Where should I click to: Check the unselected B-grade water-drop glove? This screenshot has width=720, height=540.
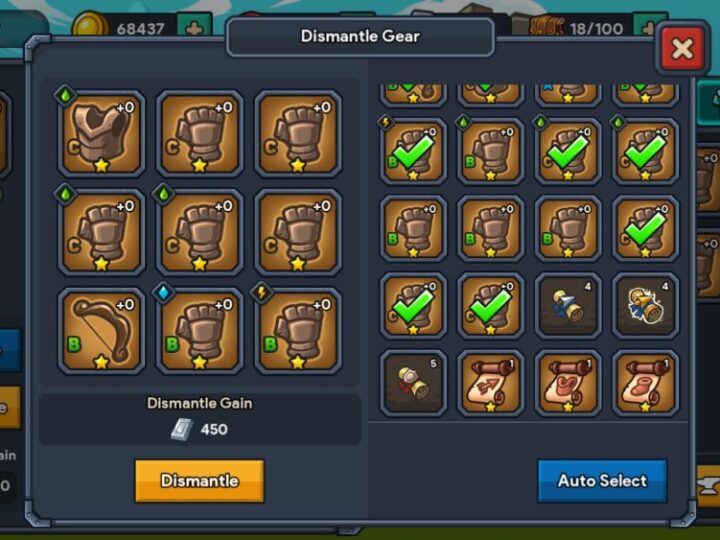click(x=490, y=151)
